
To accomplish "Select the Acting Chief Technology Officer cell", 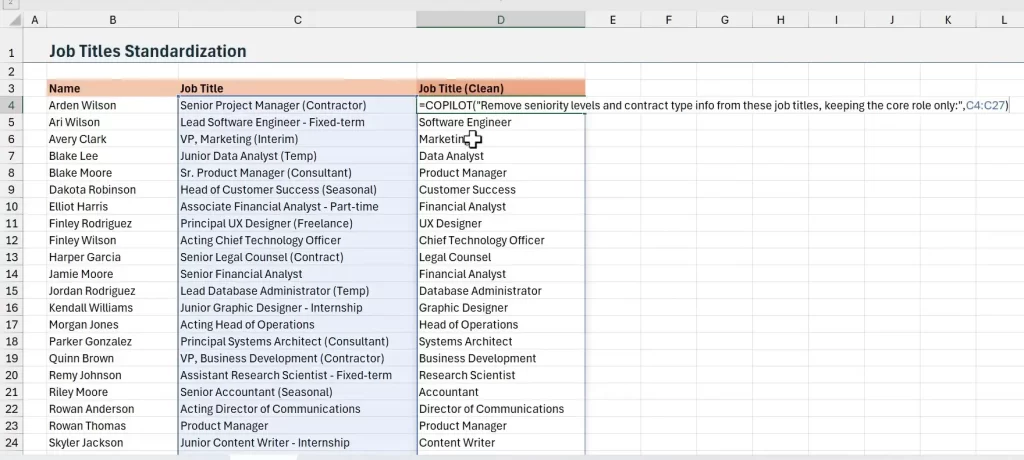I will [297, 240].
